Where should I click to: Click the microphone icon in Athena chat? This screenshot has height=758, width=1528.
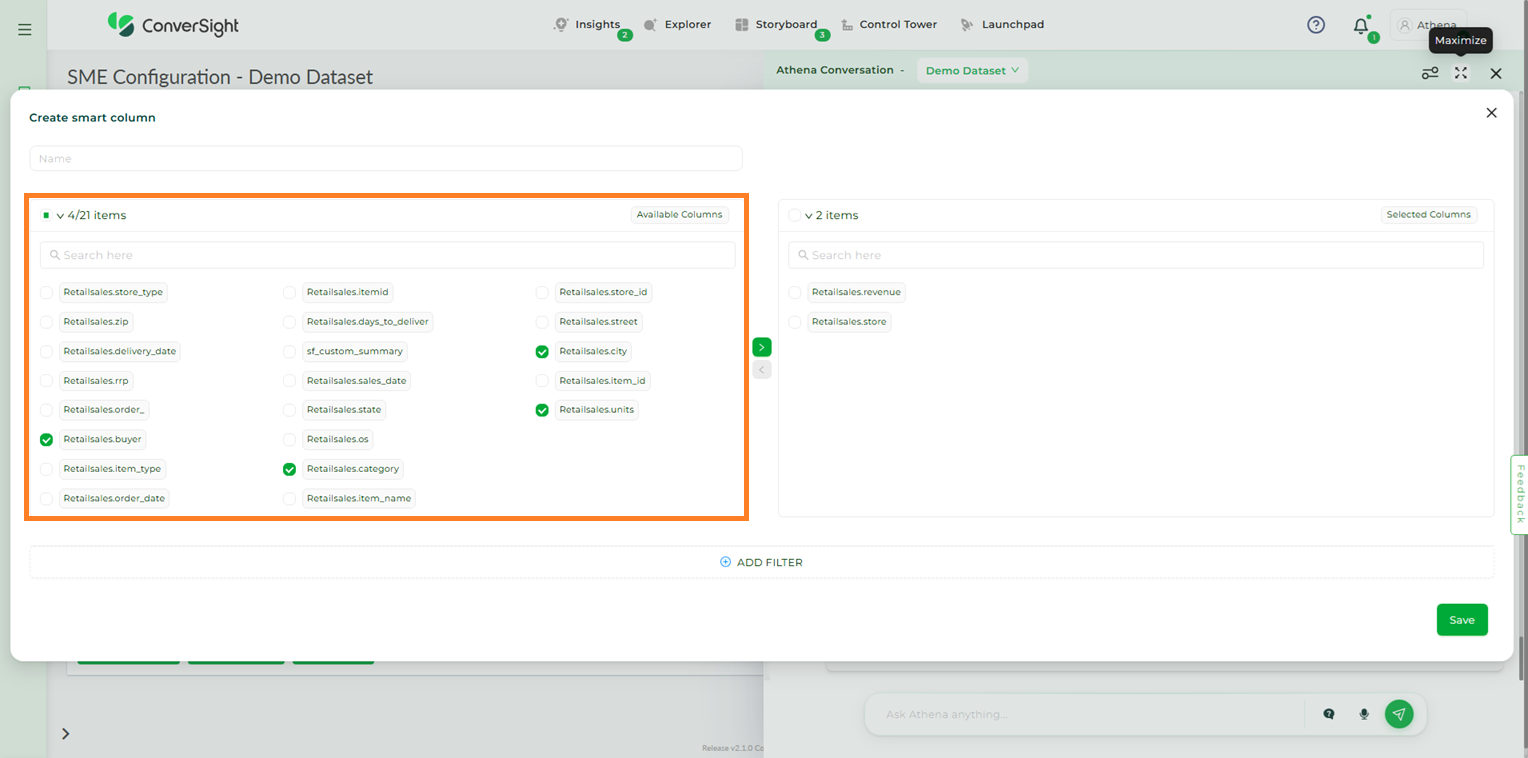1363,714
